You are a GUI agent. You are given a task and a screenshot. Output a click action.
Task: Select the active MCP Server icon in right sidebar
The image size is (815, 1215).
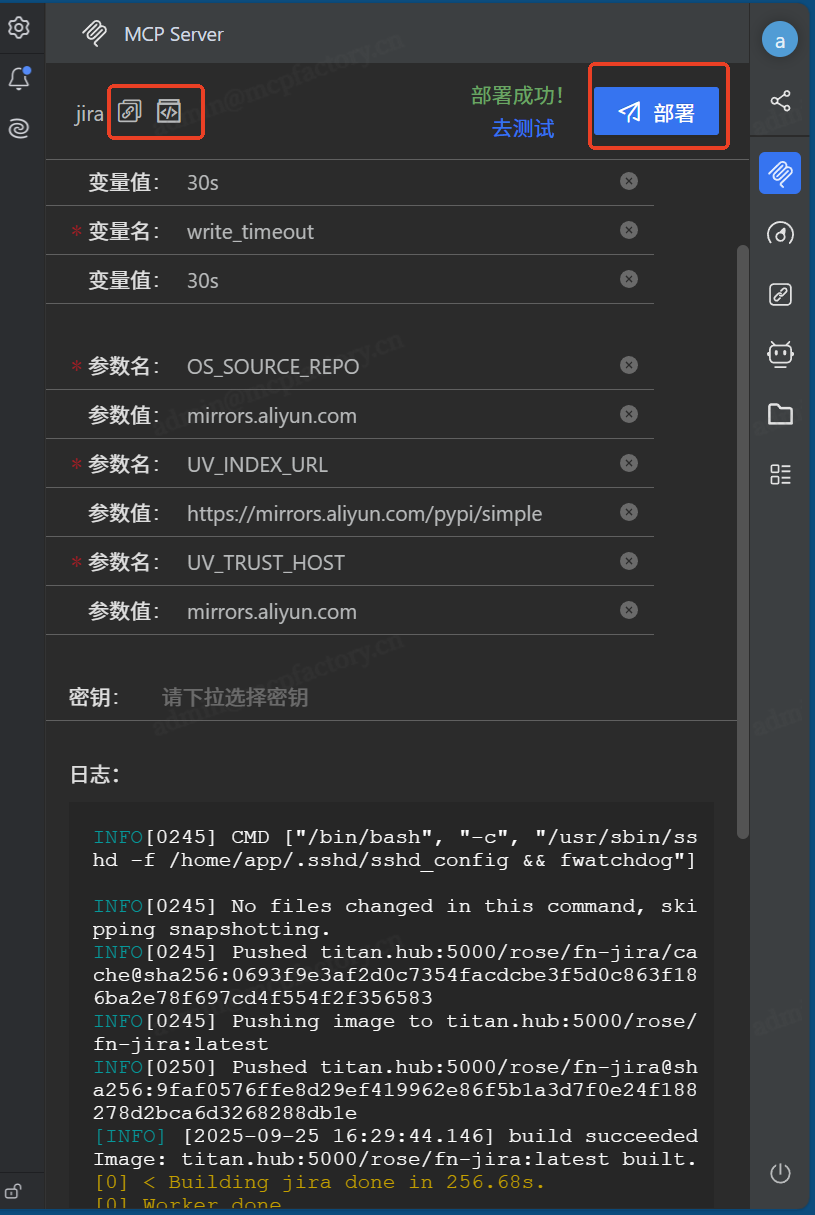[780, 173]
